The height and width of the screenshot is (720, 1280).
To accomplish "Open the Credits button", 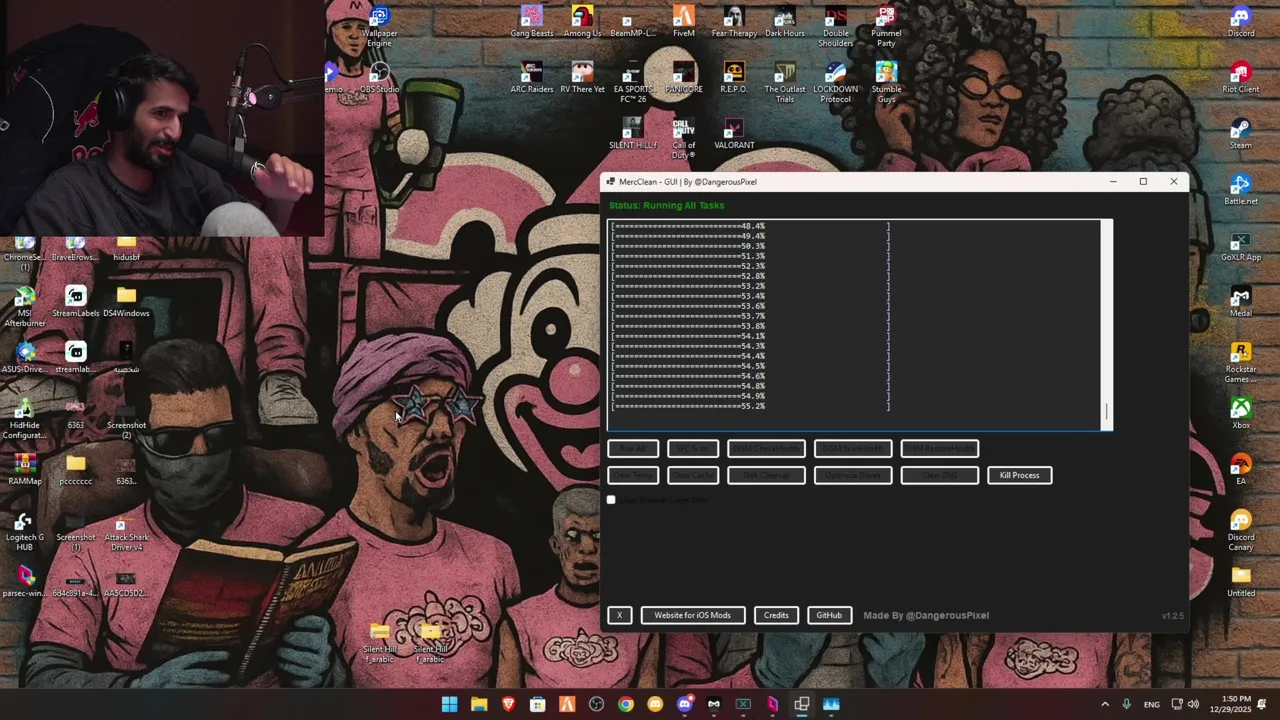I will (776, 615).
